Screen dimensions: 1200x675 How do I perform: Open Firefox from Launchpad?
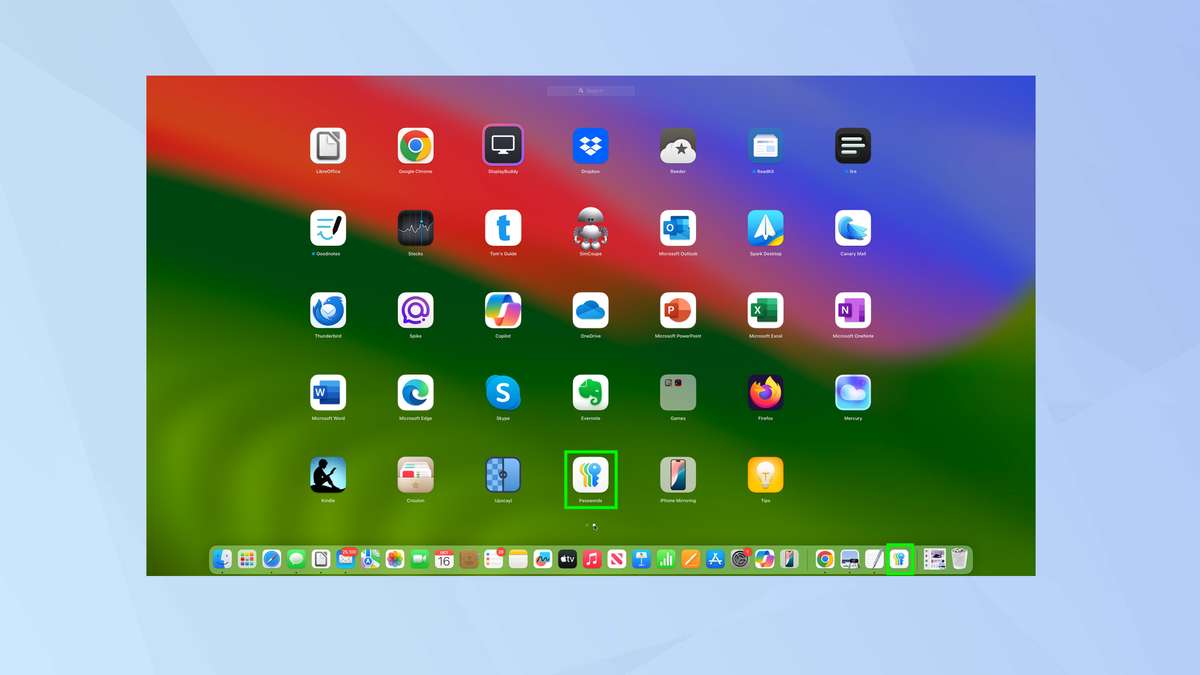click(x=765, y=391)
